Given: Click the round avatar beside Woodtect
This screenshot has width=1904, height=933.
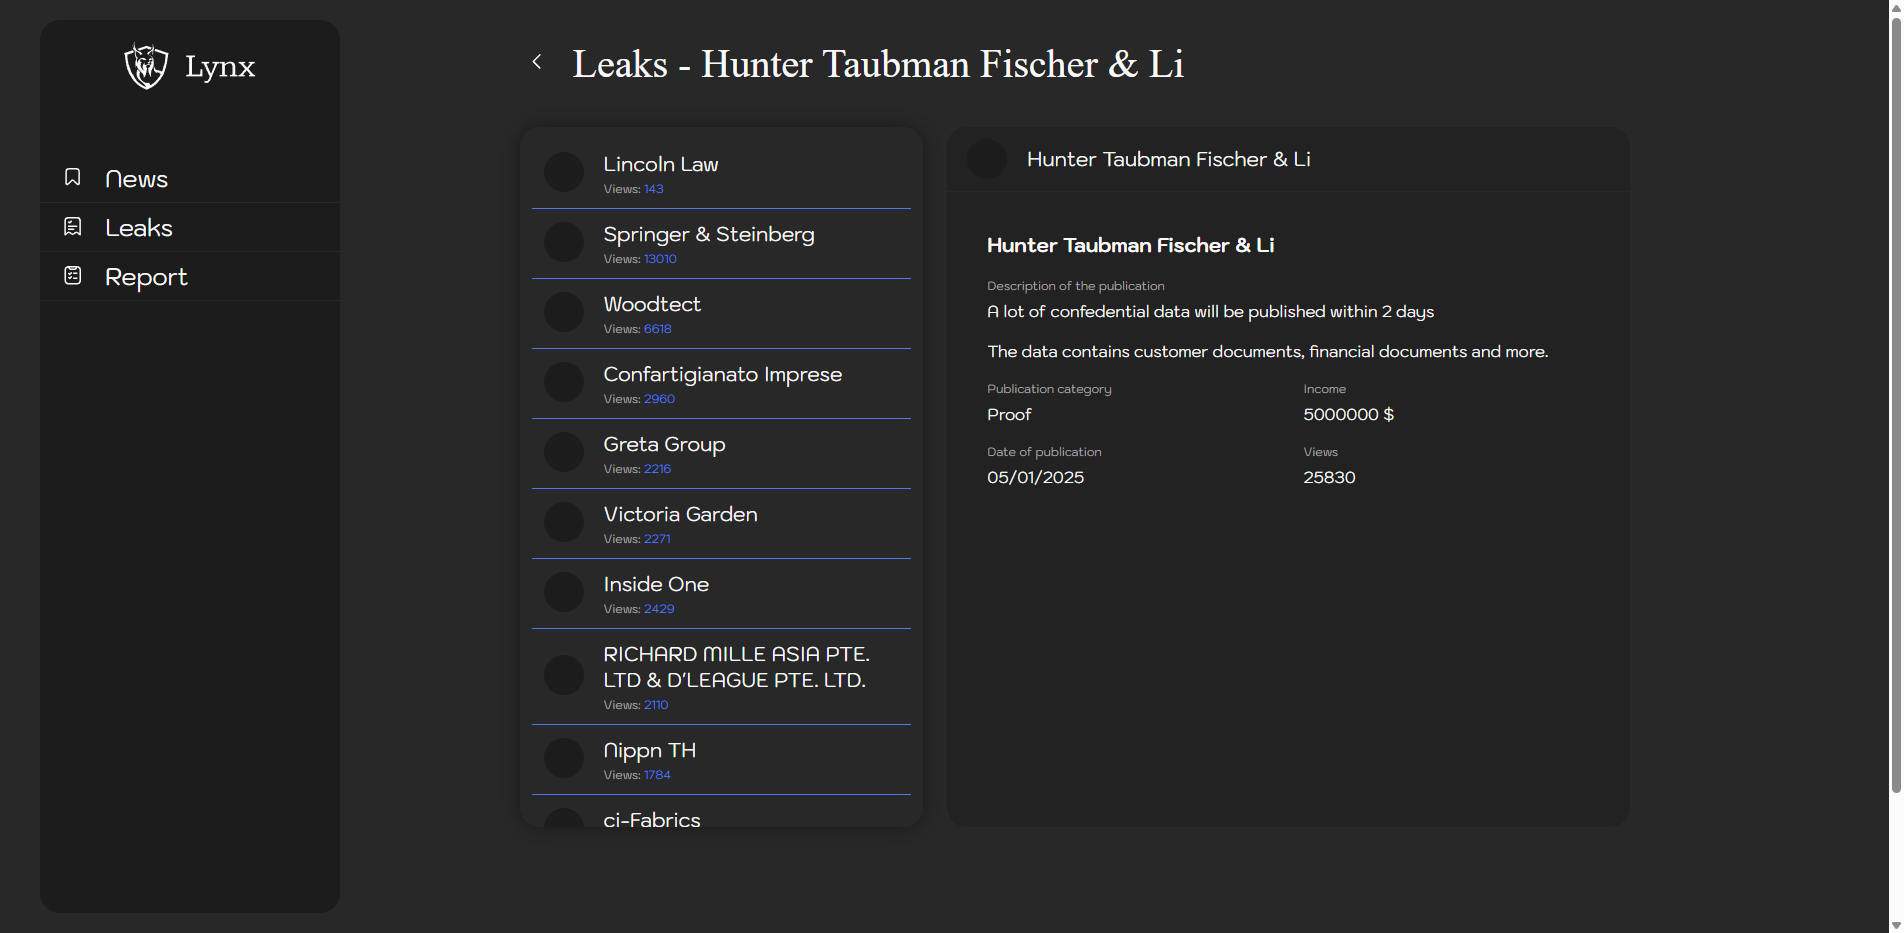Looking at the screenshot, I should [x=564, y=312].
